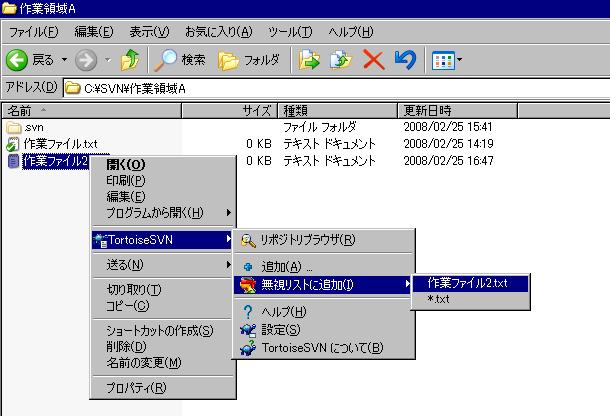
Task: Click the 作業領域A title bar folder icon
Action: 9,9
